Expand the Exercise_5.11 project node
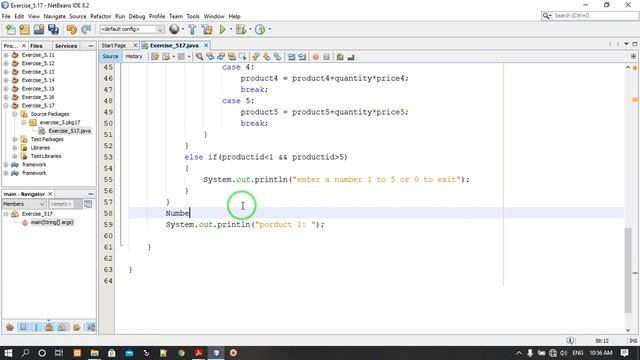This screenshot has height=360, width=640. coord(6,55)
